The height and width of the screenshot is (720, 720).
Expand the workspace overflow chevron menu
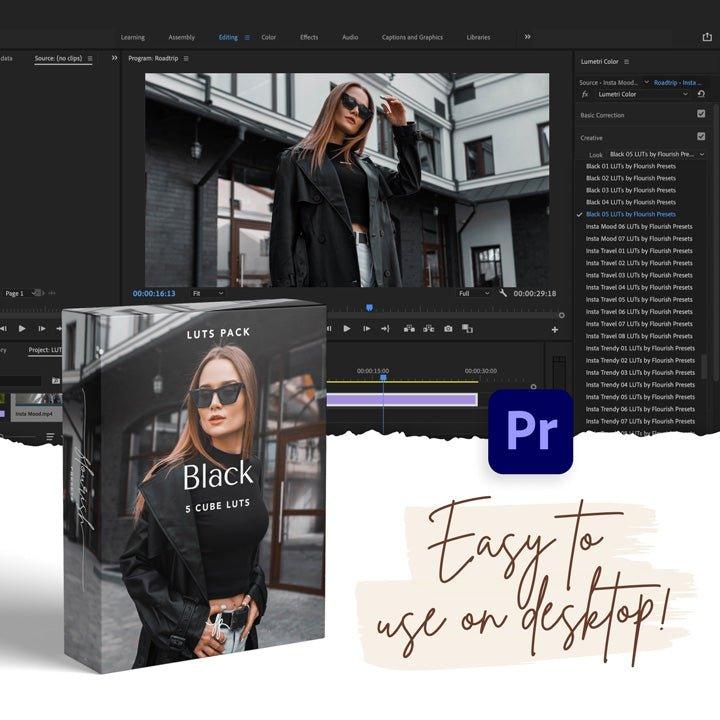point(527,37)
